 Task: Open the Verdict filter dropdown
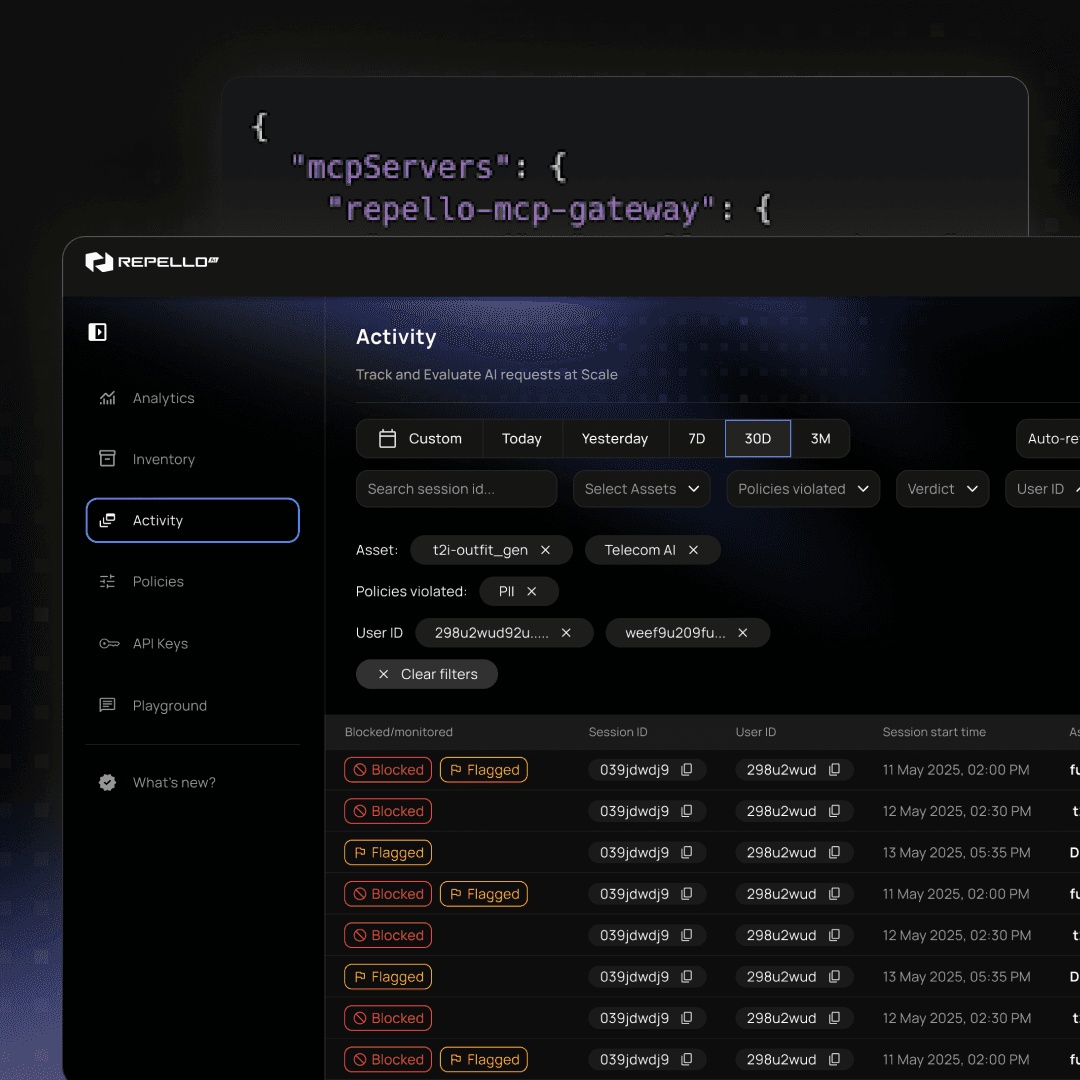point(942,488)
